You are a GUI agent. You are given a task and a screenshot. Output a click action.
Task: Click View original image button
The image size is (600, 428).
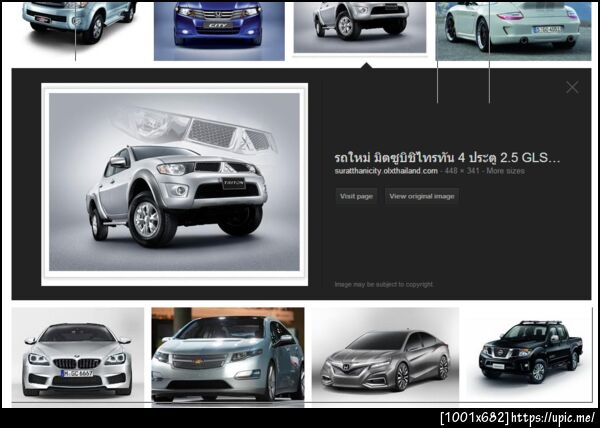coord(422,196)
